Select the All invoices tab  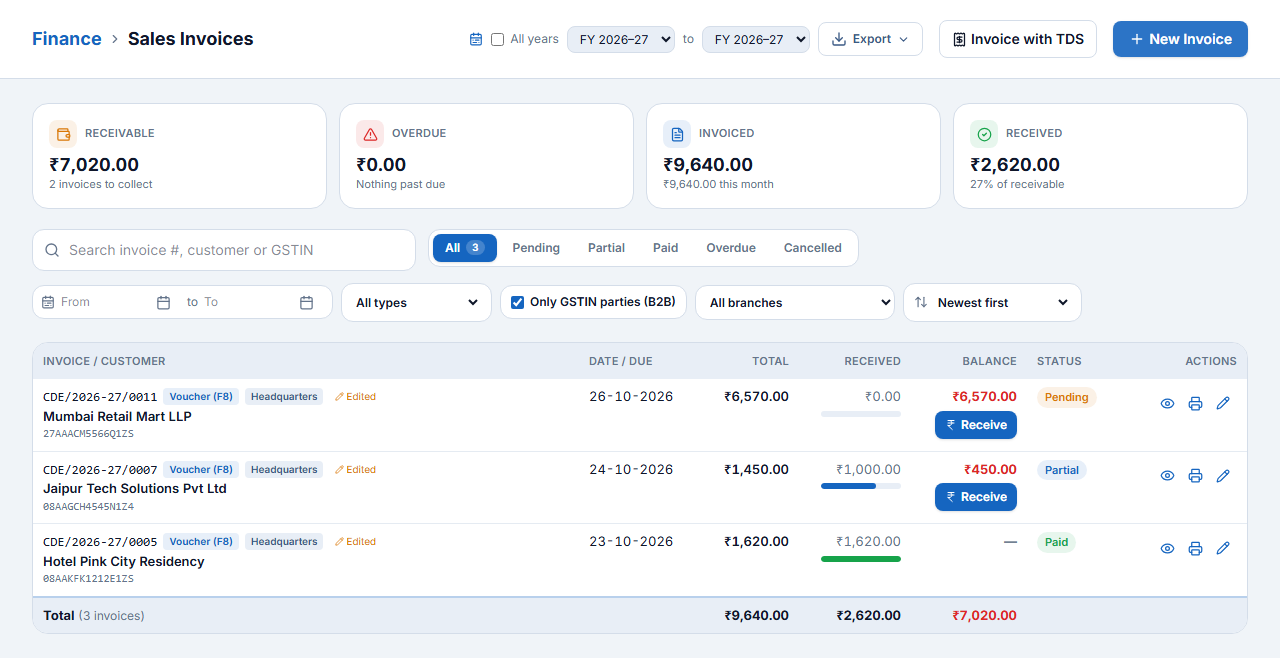465,248
